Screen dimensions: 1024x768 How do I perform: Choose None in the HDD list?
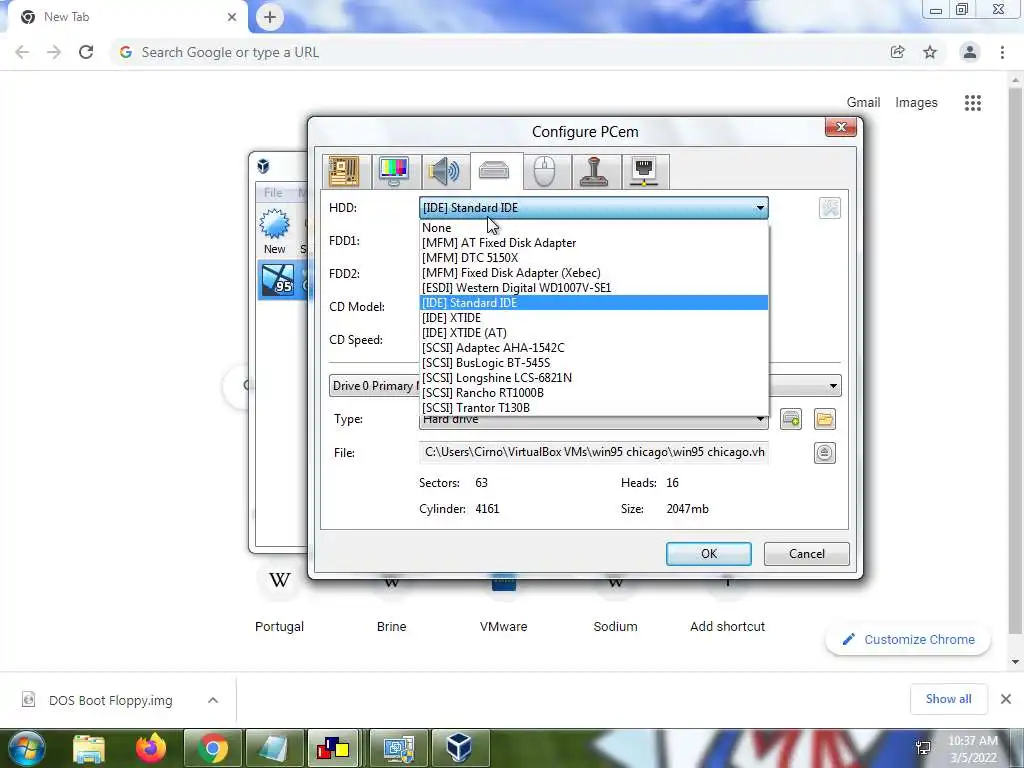coord(594,228)
